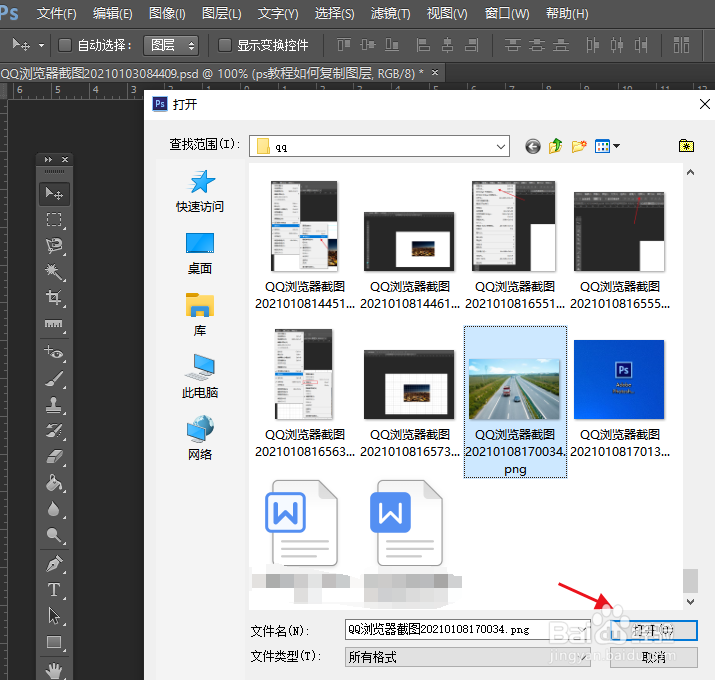Select highway image QQ浏览器截图20210108170034.png
This screenshot has width=715, height=680.
[515, 402]
